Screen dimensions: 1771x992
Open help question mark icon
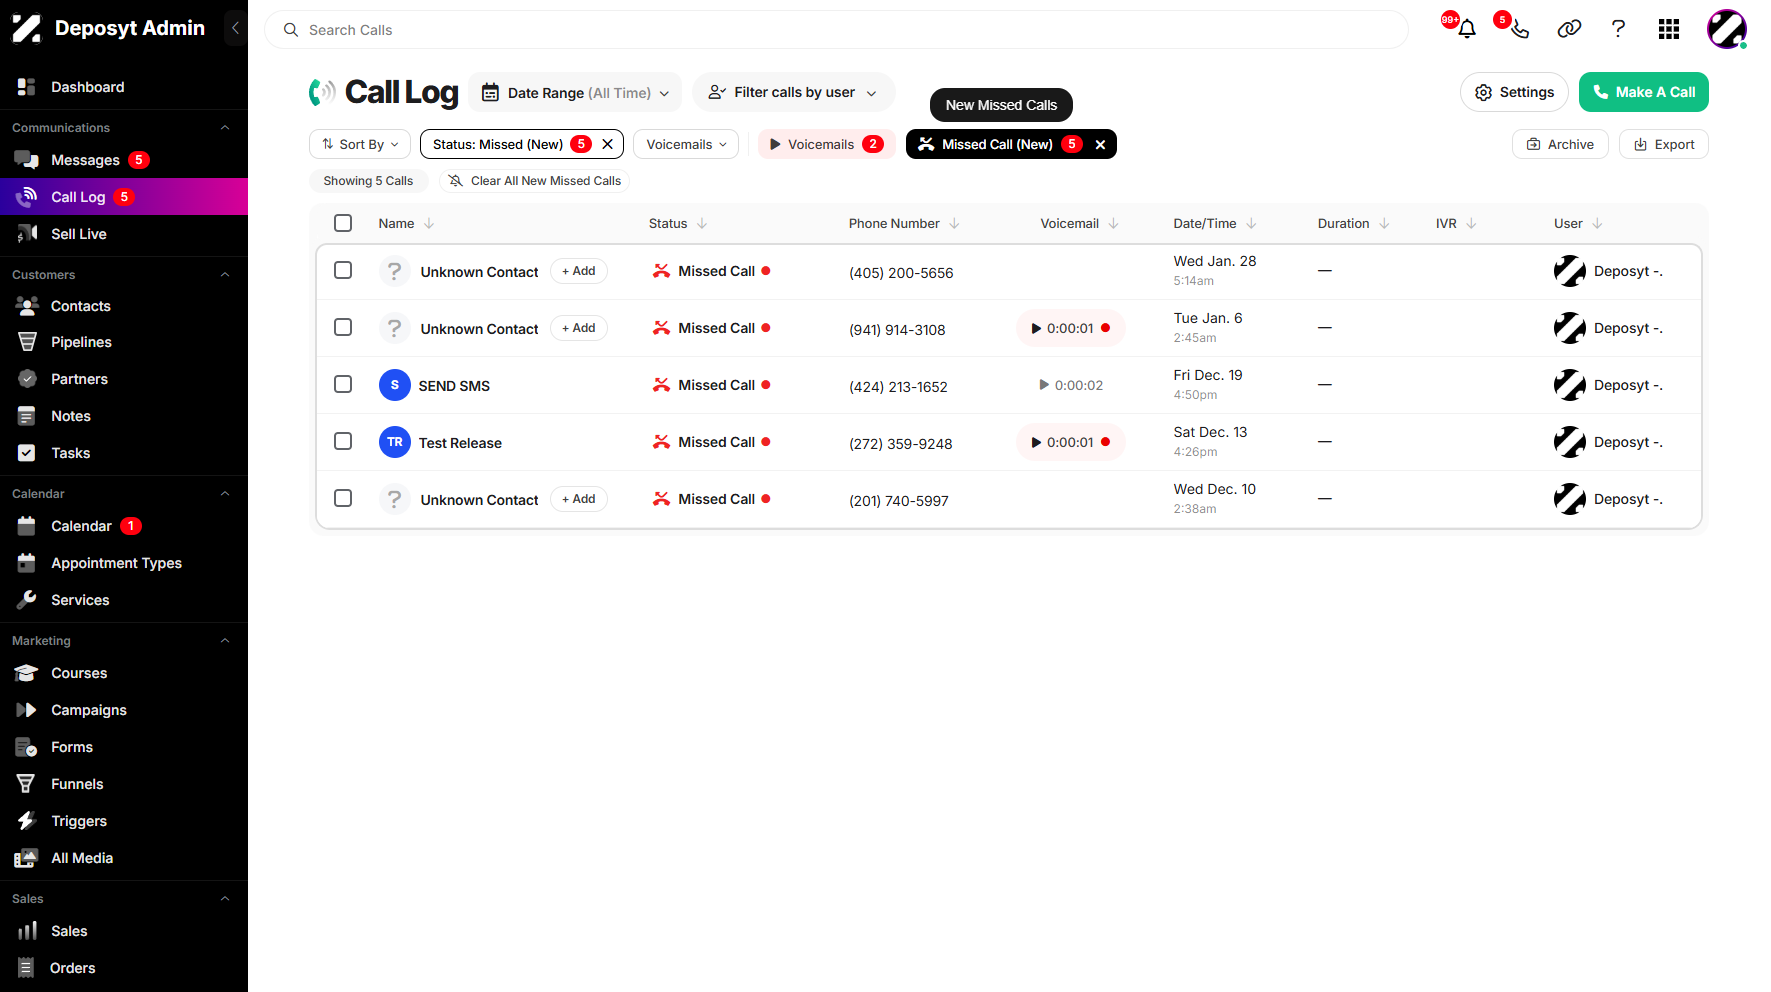point(1618,29)
